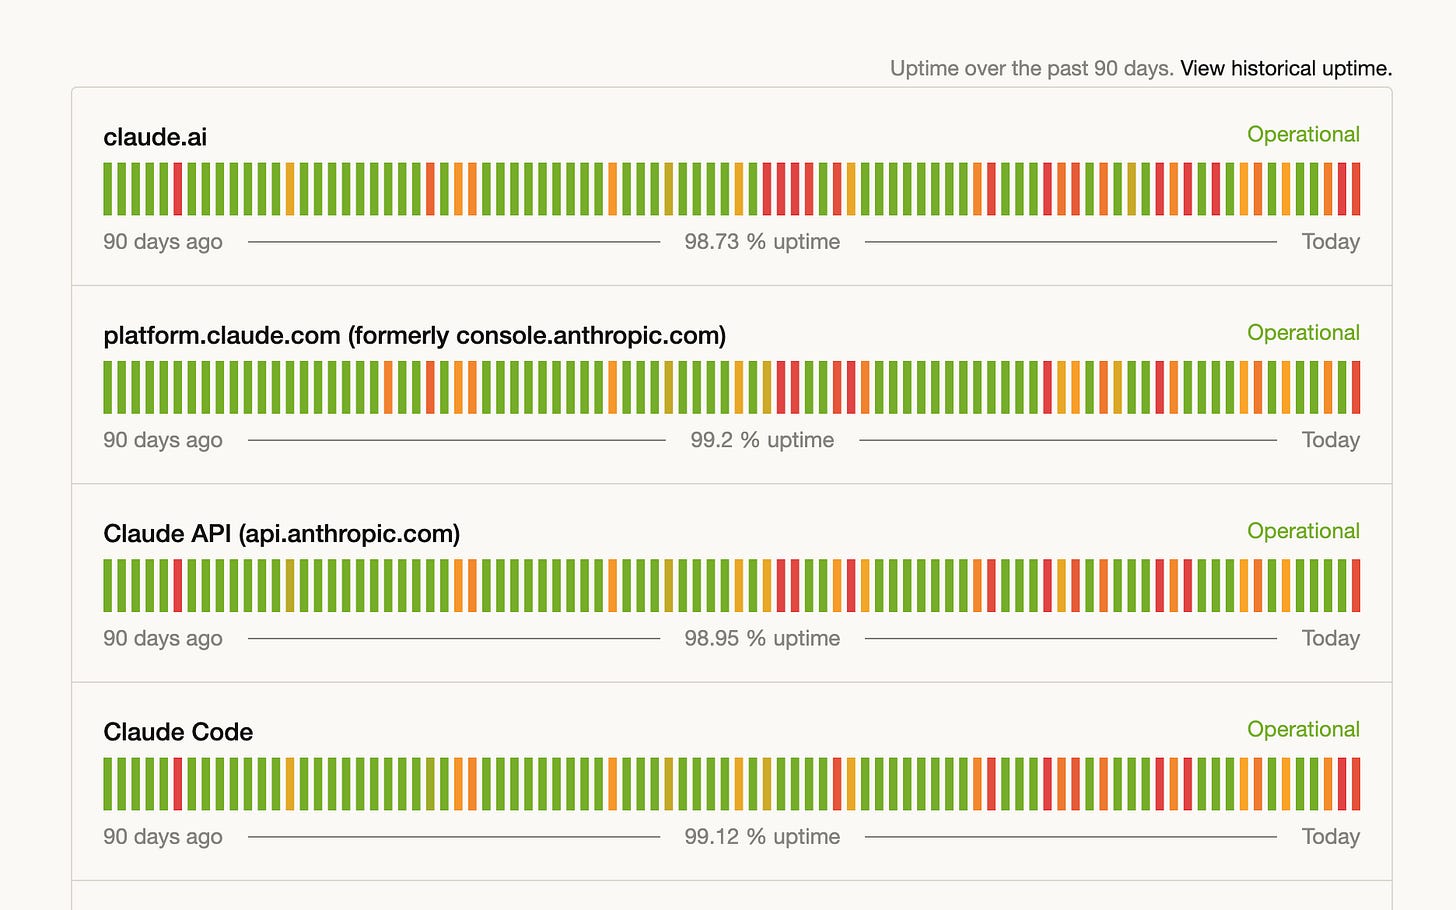
Task: Select today's uptime bar for Claude API
Action: click(x=1356, y=586)
